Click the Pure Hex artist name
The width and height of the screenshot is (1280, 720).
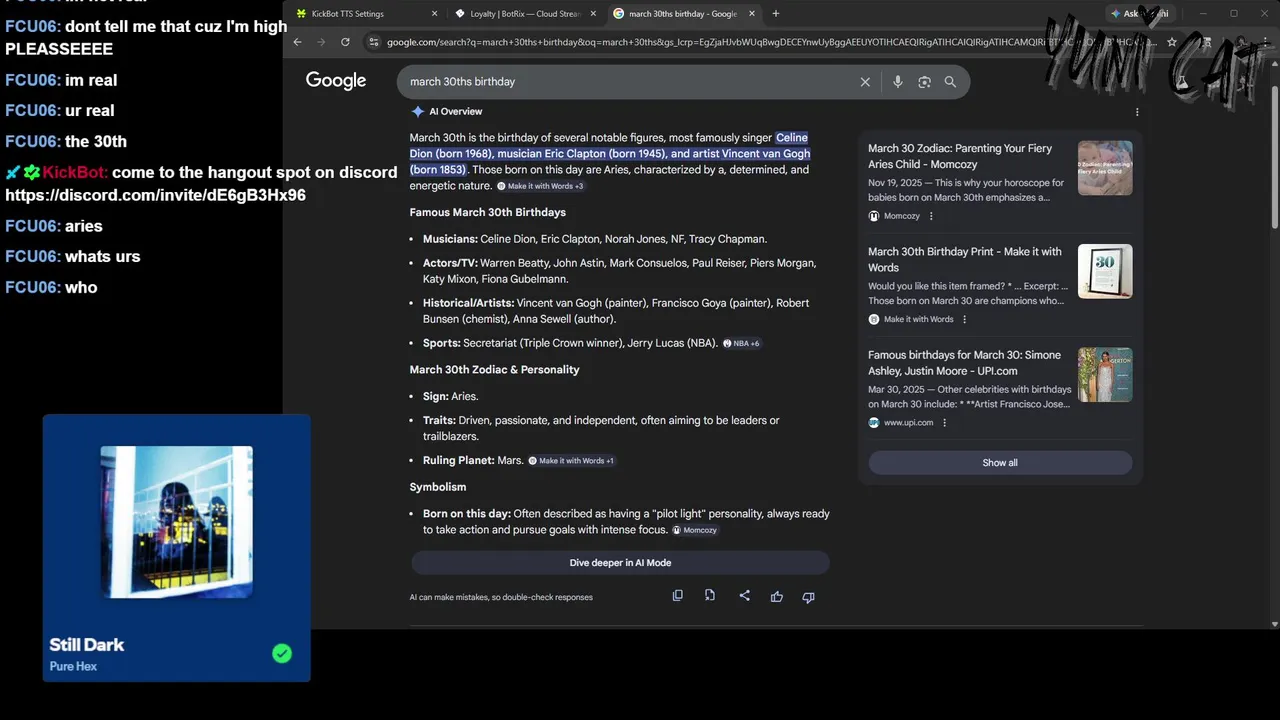coord(73,666)
